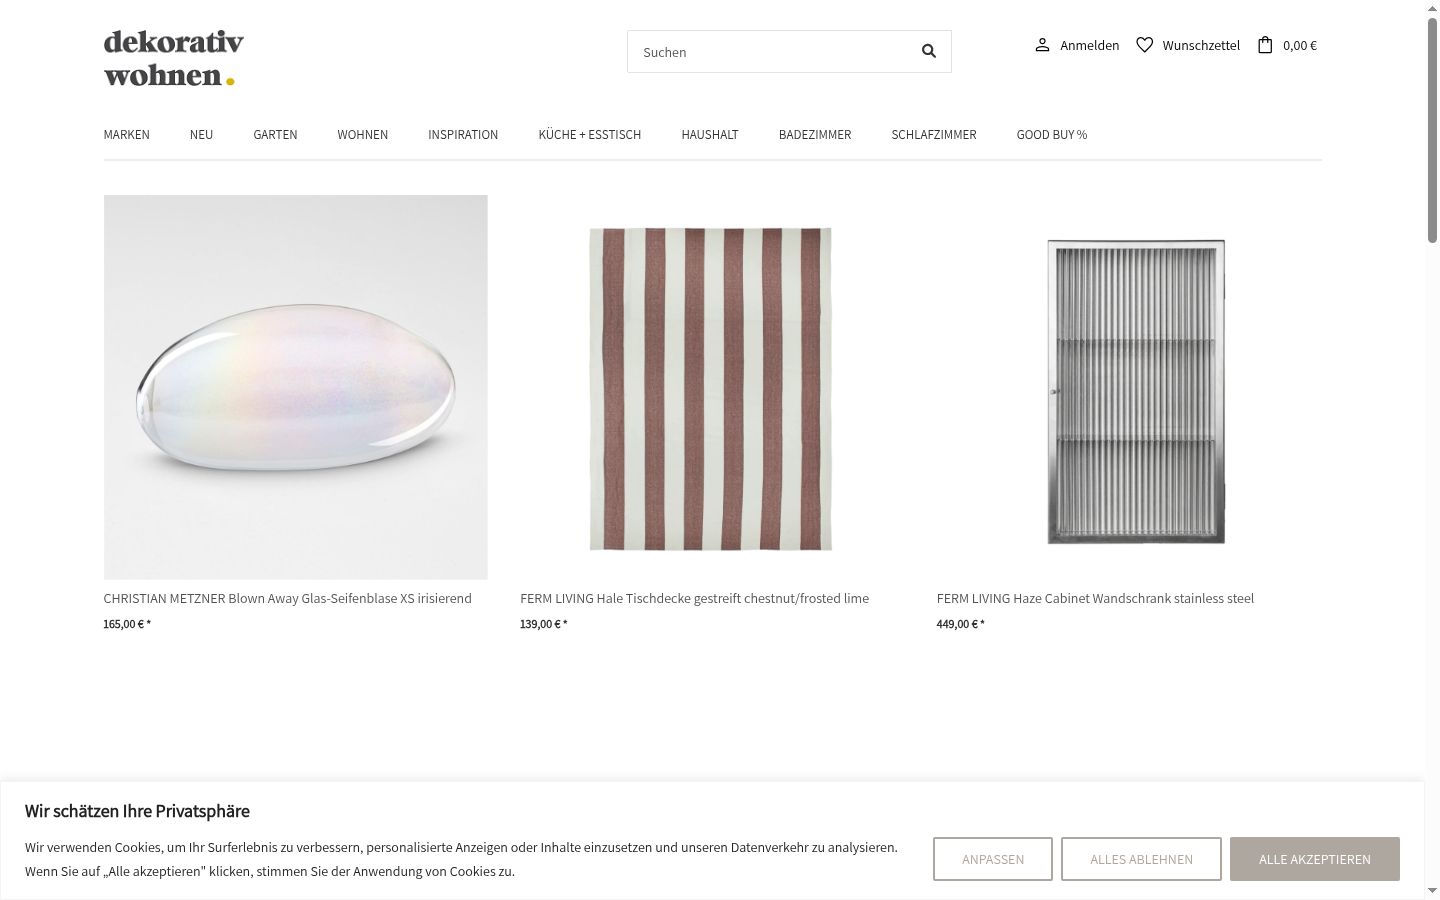
Task: Open the glass soap bubble product image
Action: [296, 387]
